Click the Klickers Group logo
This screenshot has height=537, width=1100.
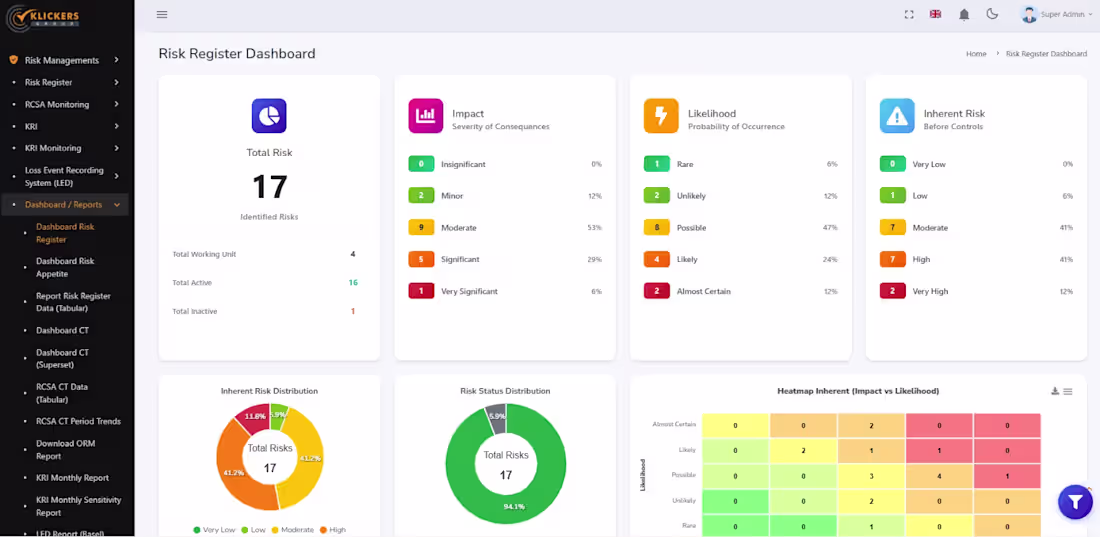pos(43,18)
